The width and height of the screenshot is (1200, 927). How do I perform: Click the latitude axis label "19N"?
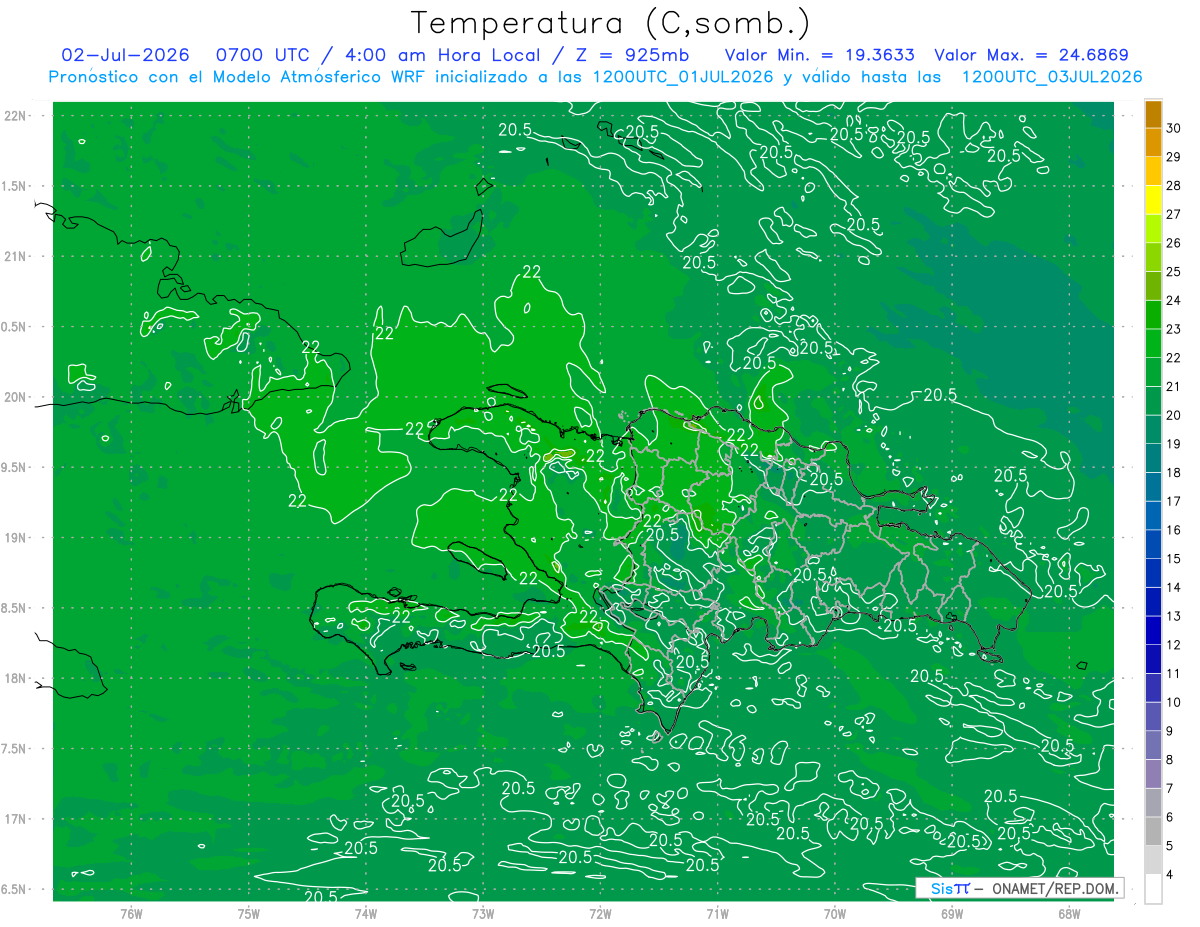pos(16,538)
